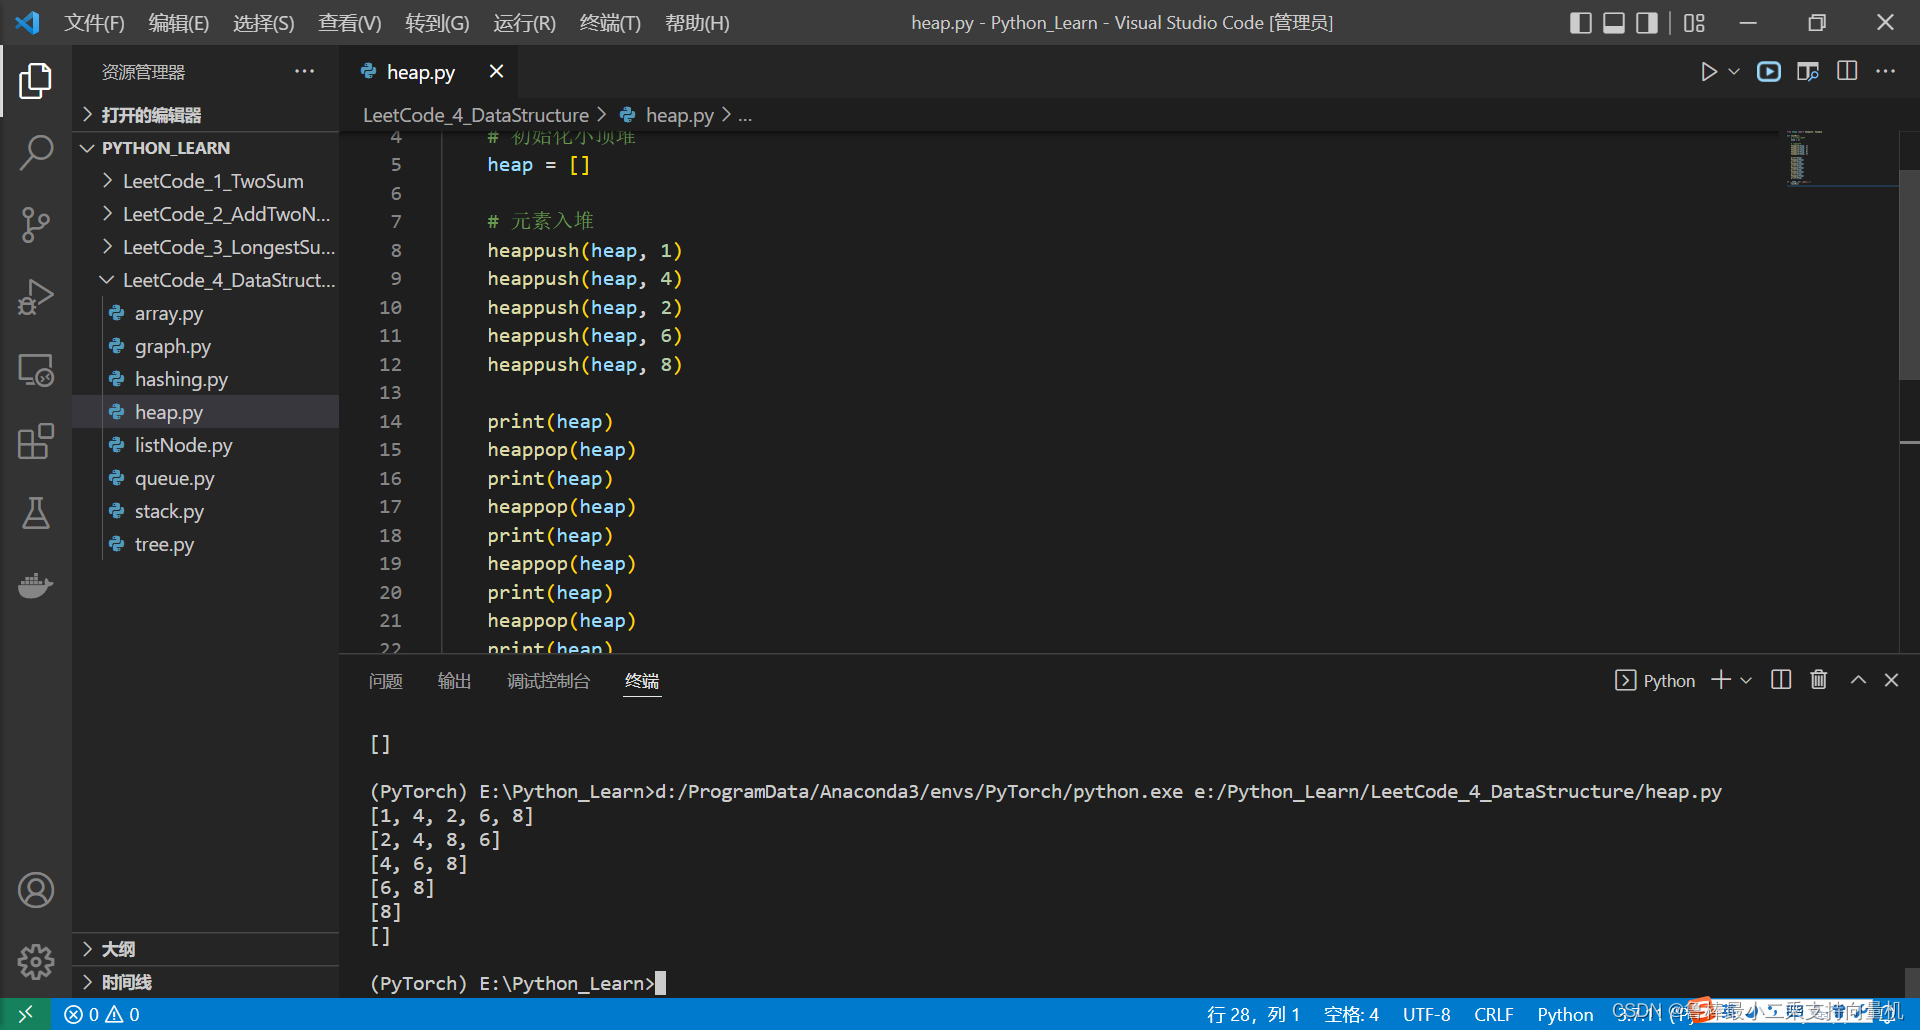Open hashing.py file
The width and height of the screenshot is (1920, 1030).
pos(206,379)
